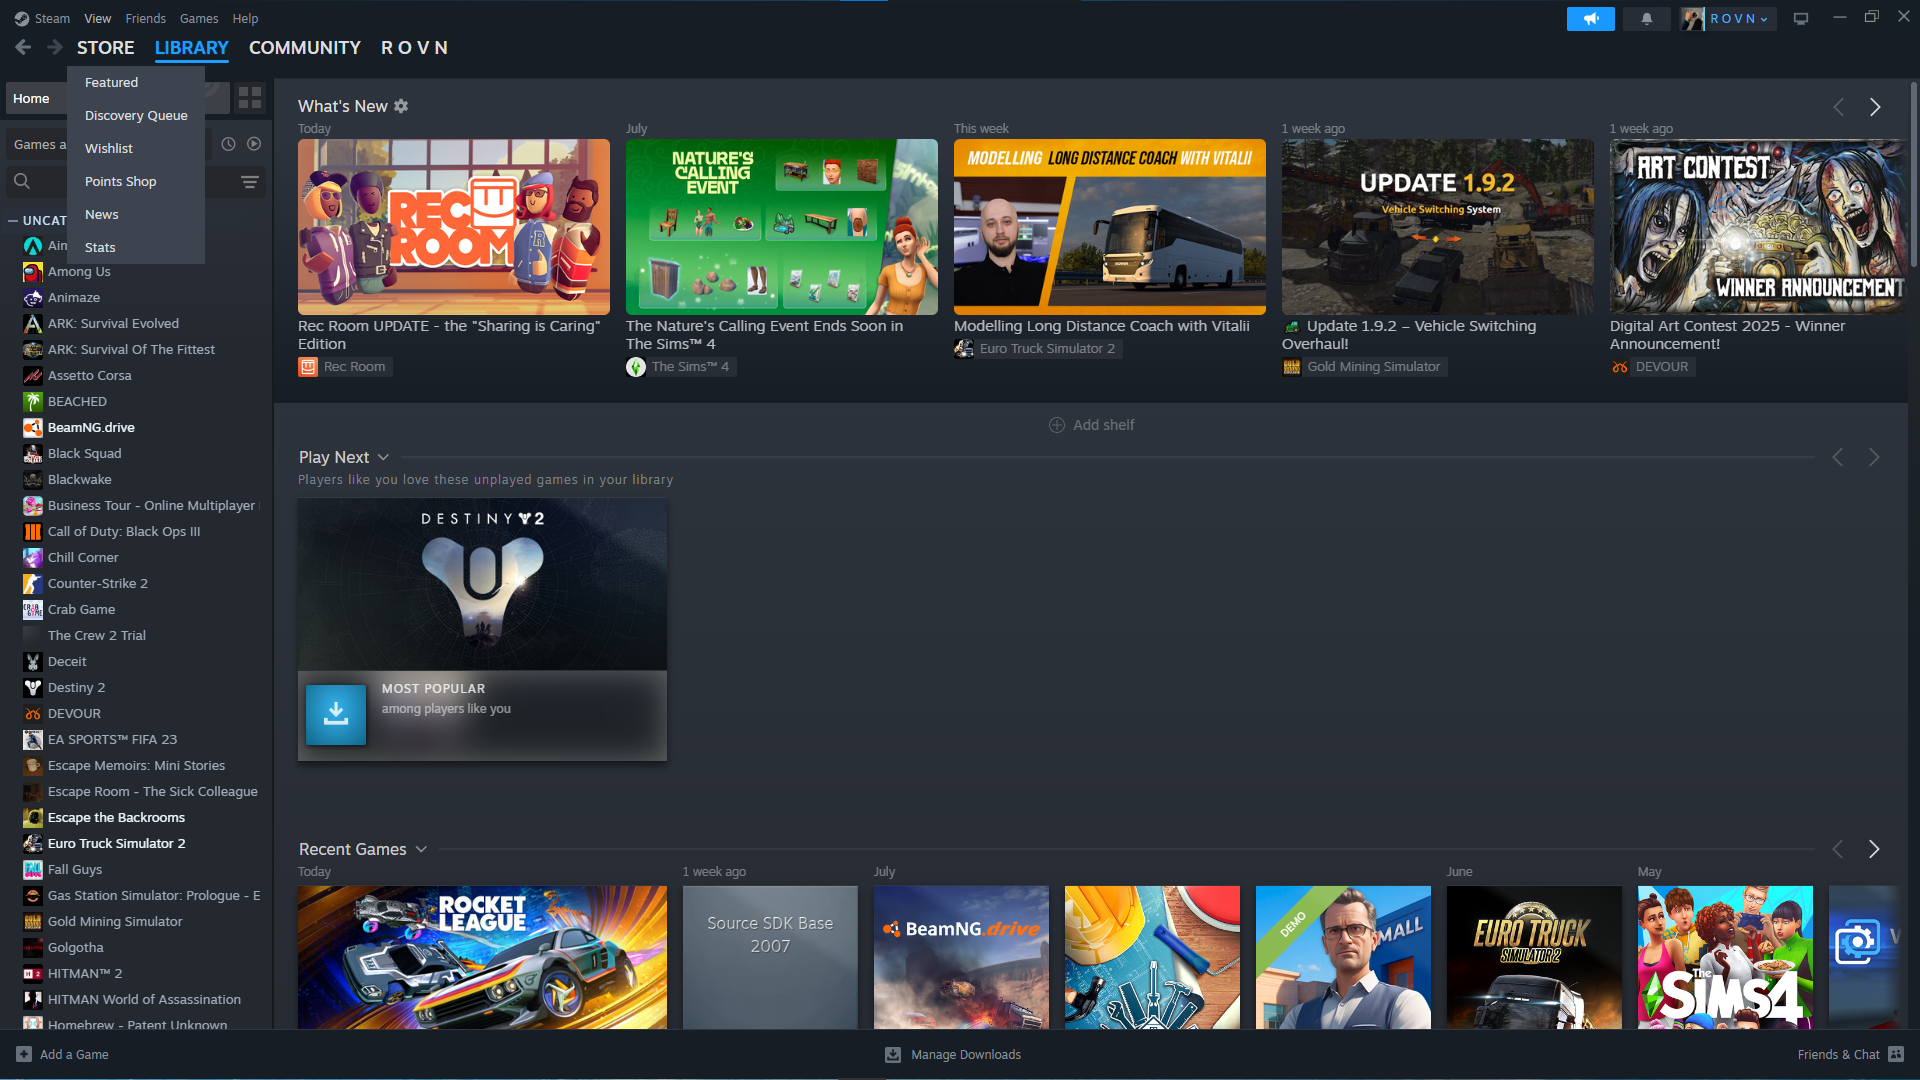
Task: Click Play Next shelf right arrow
Action: (x=1874, y=457)
